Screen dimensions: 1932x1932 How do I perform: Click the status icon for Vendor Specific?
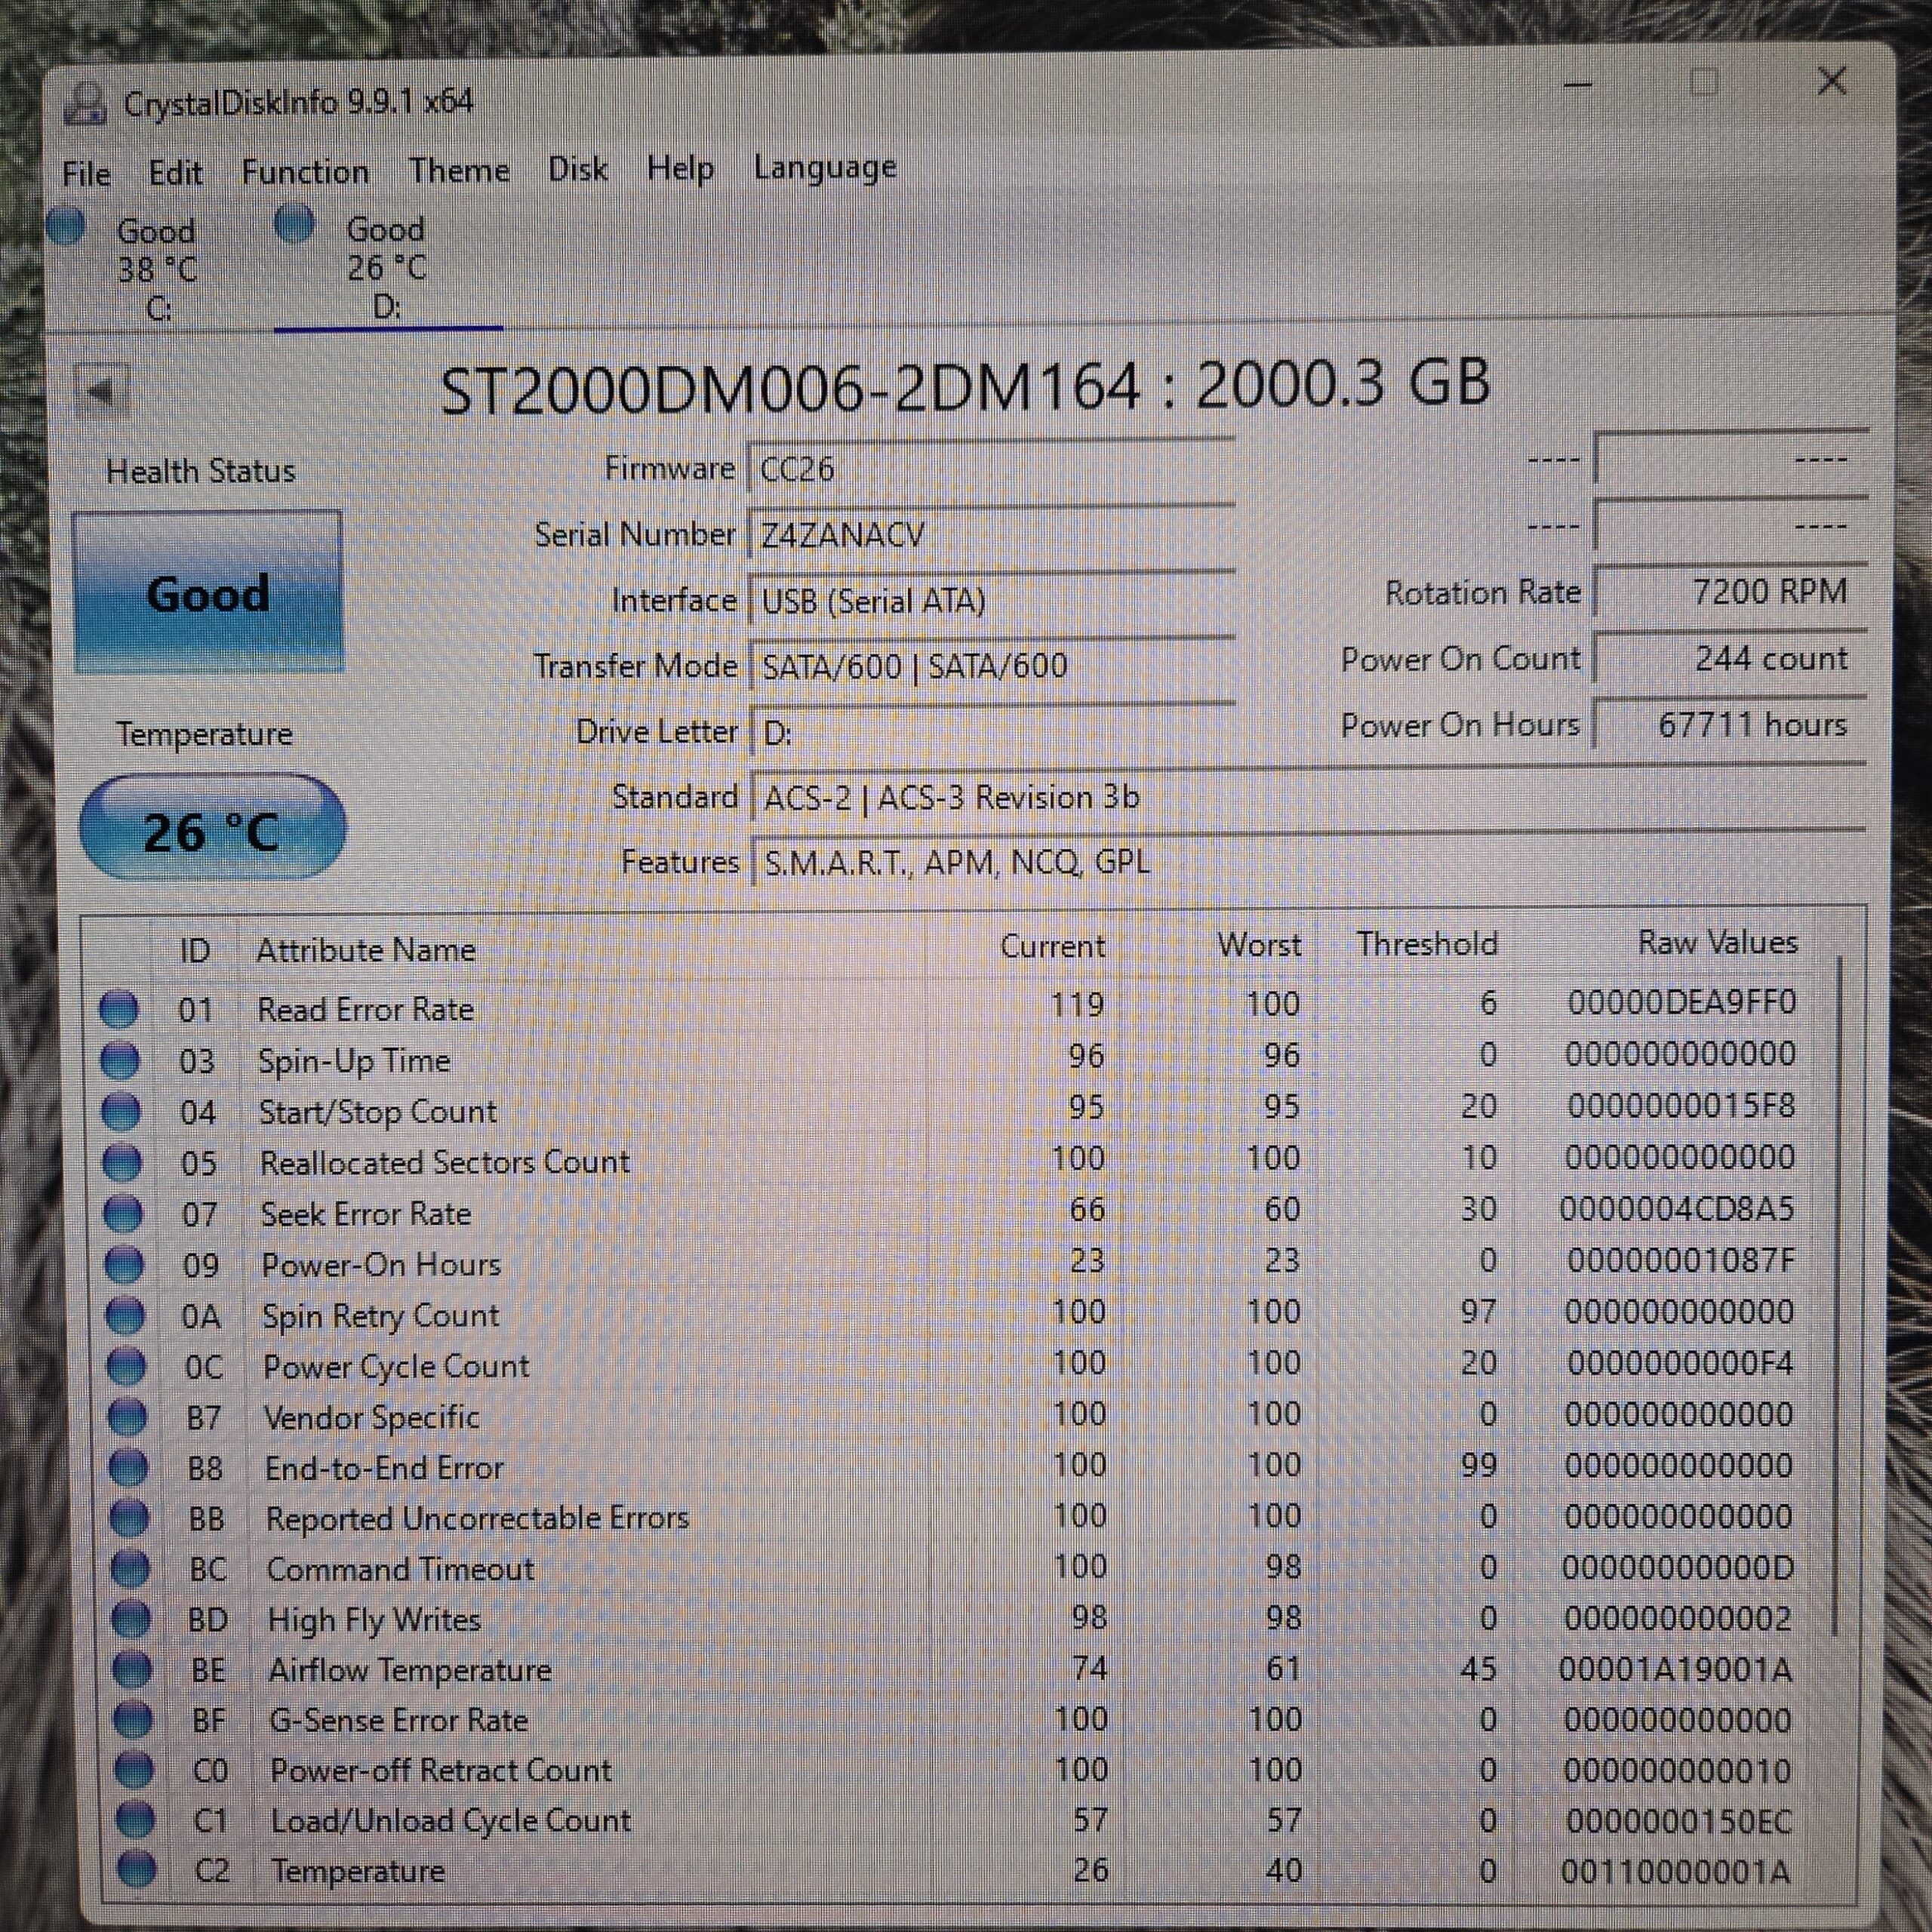point(127,1416)
